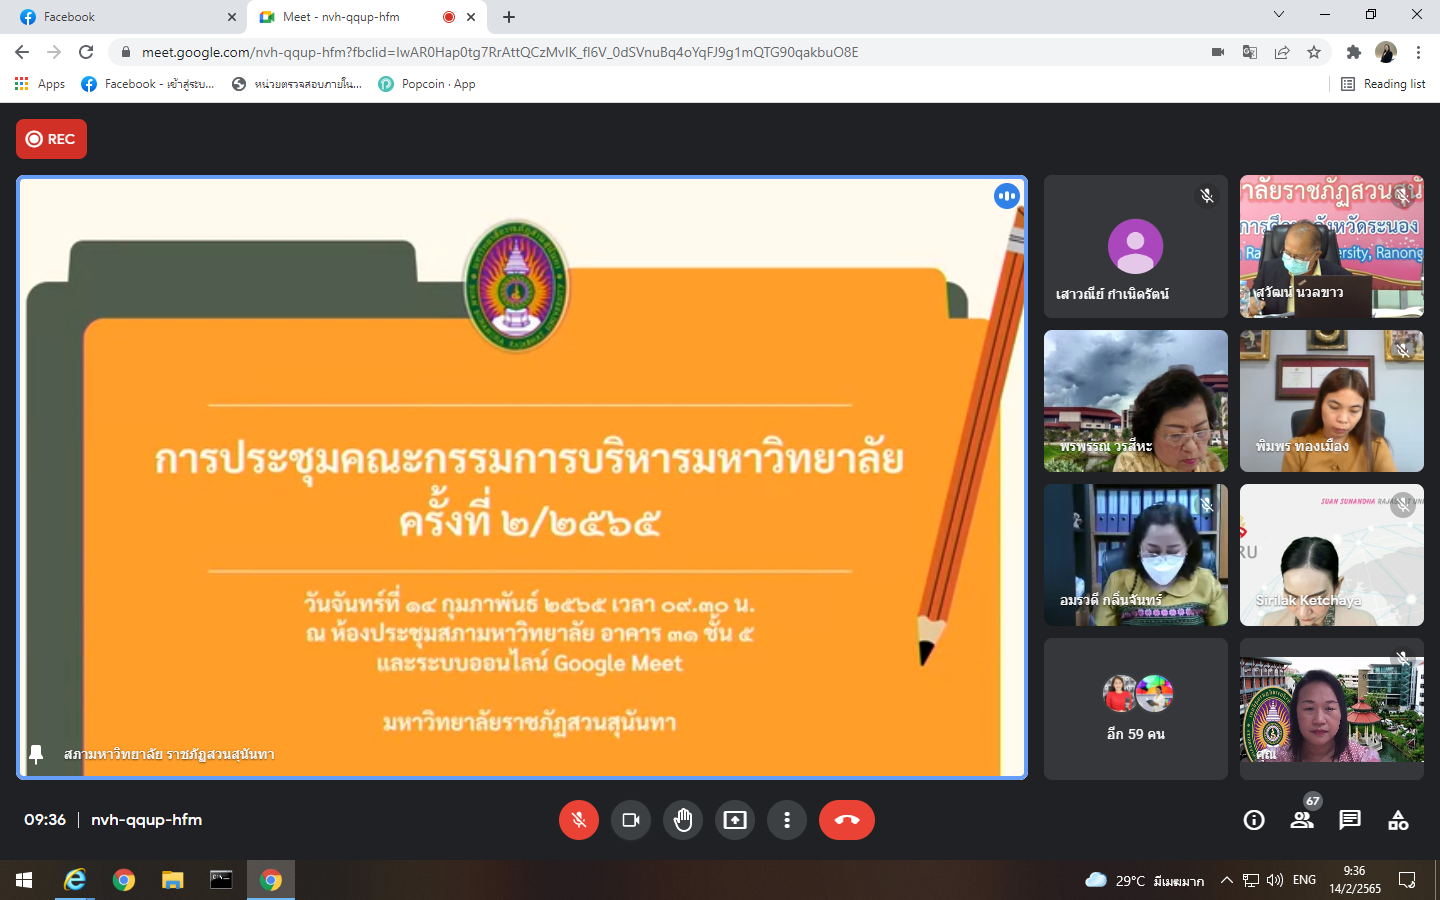Expand the tab search chevron
Screen dimensions: 1440x900
click(x=1278, y=15)
